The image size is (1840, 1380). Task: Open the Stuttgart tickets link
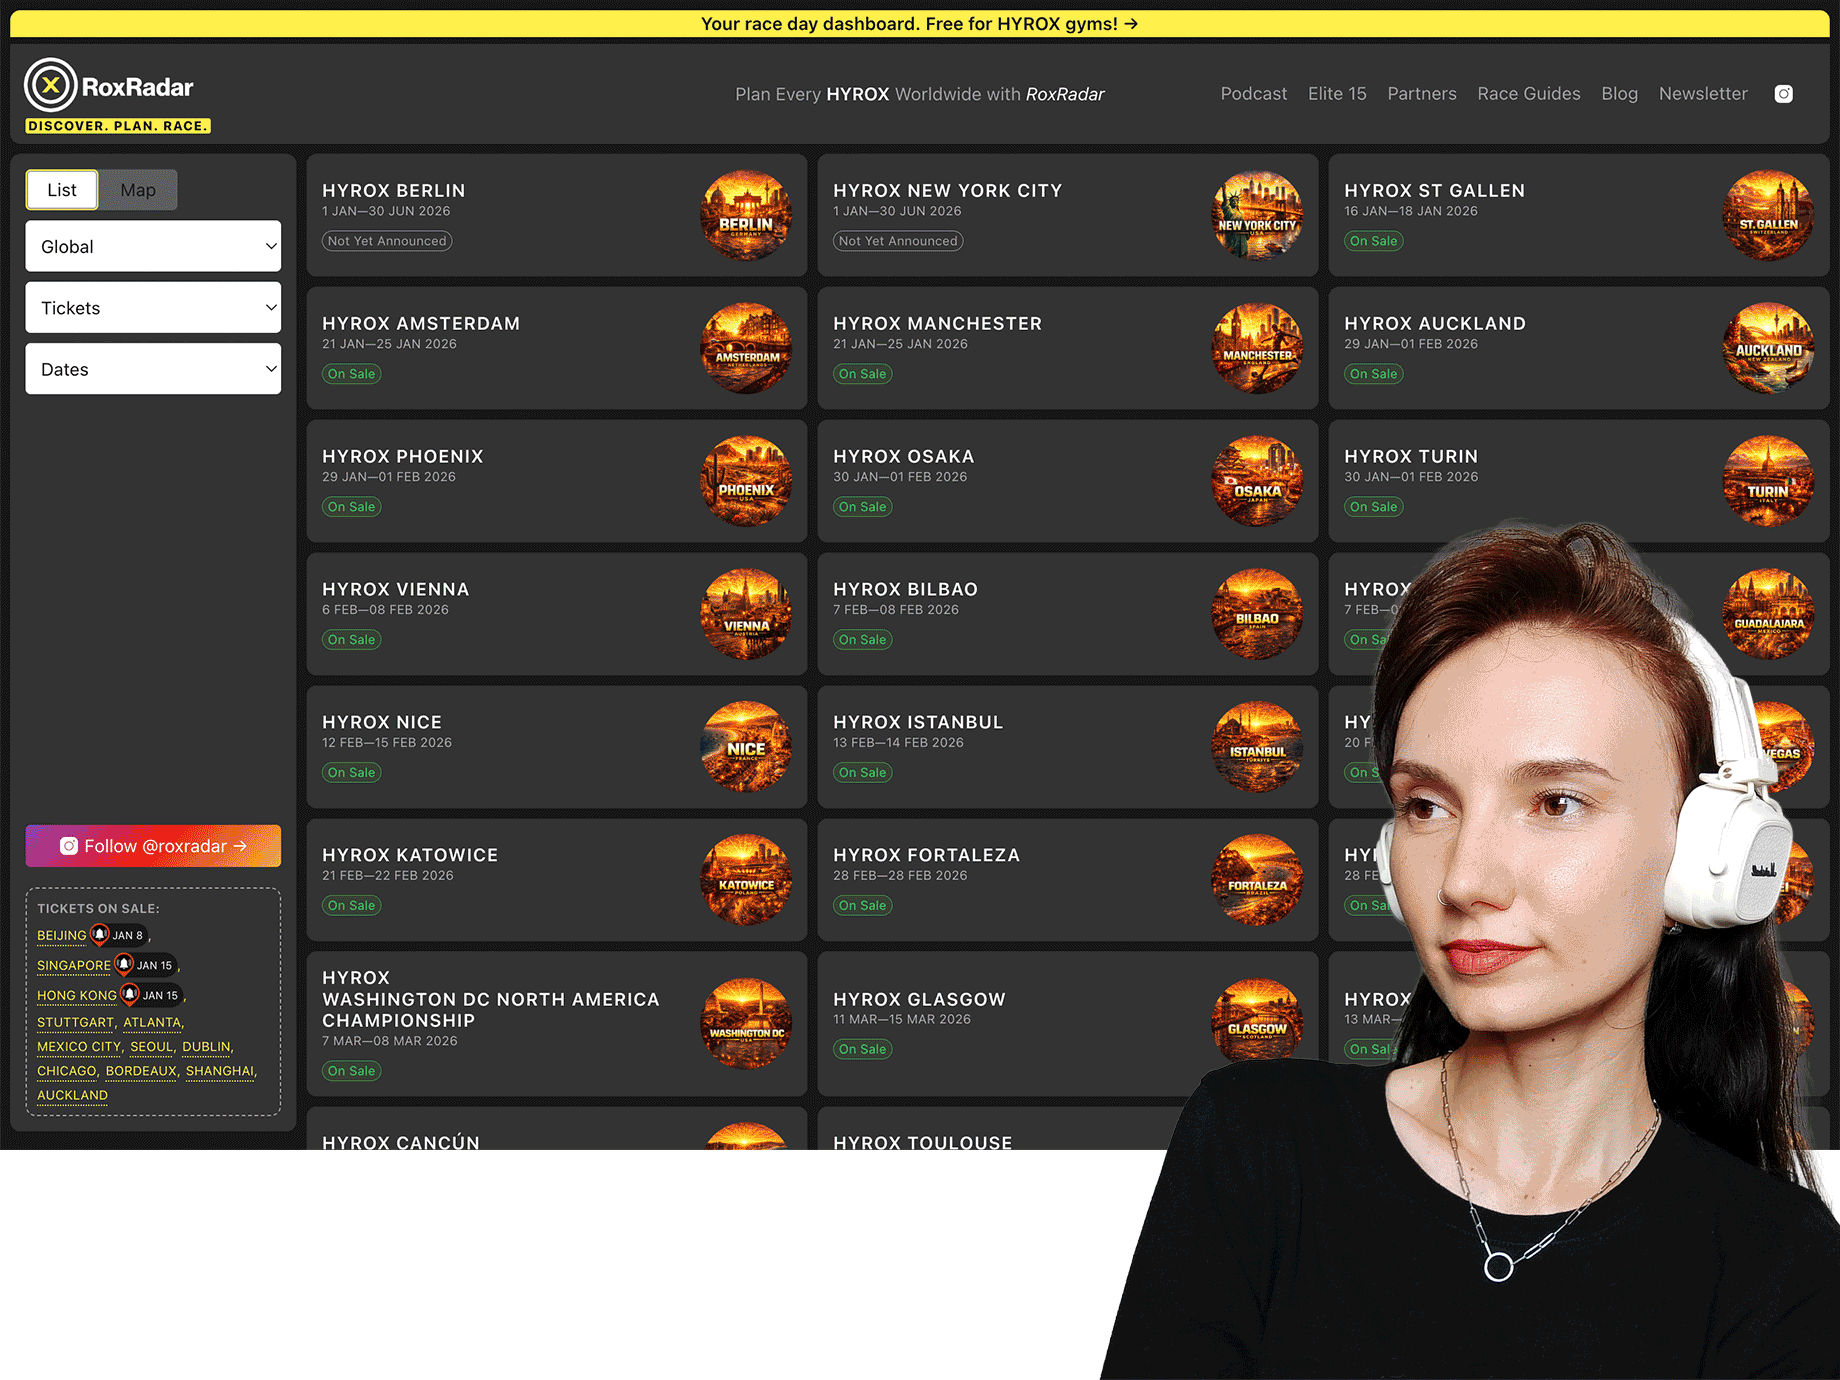pyautogui.click(x=75, y=1023)
